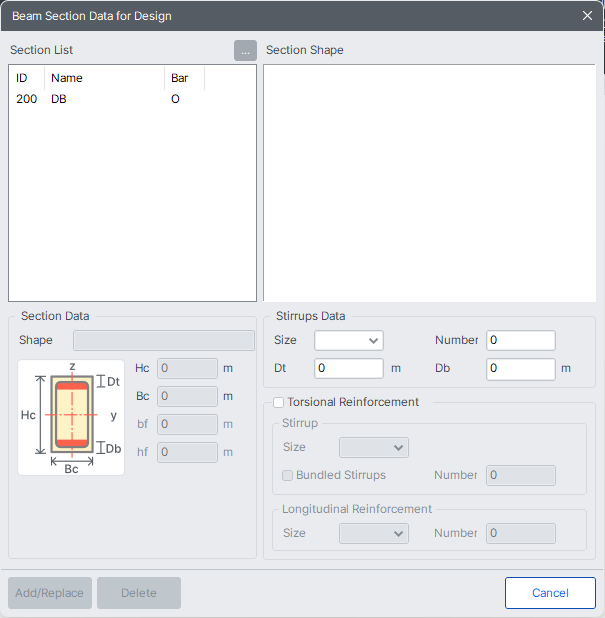This screenshot has width=605, height=618.
Task: Open the torsional Stirrup Size dropdown
Action: click(374, 448)
